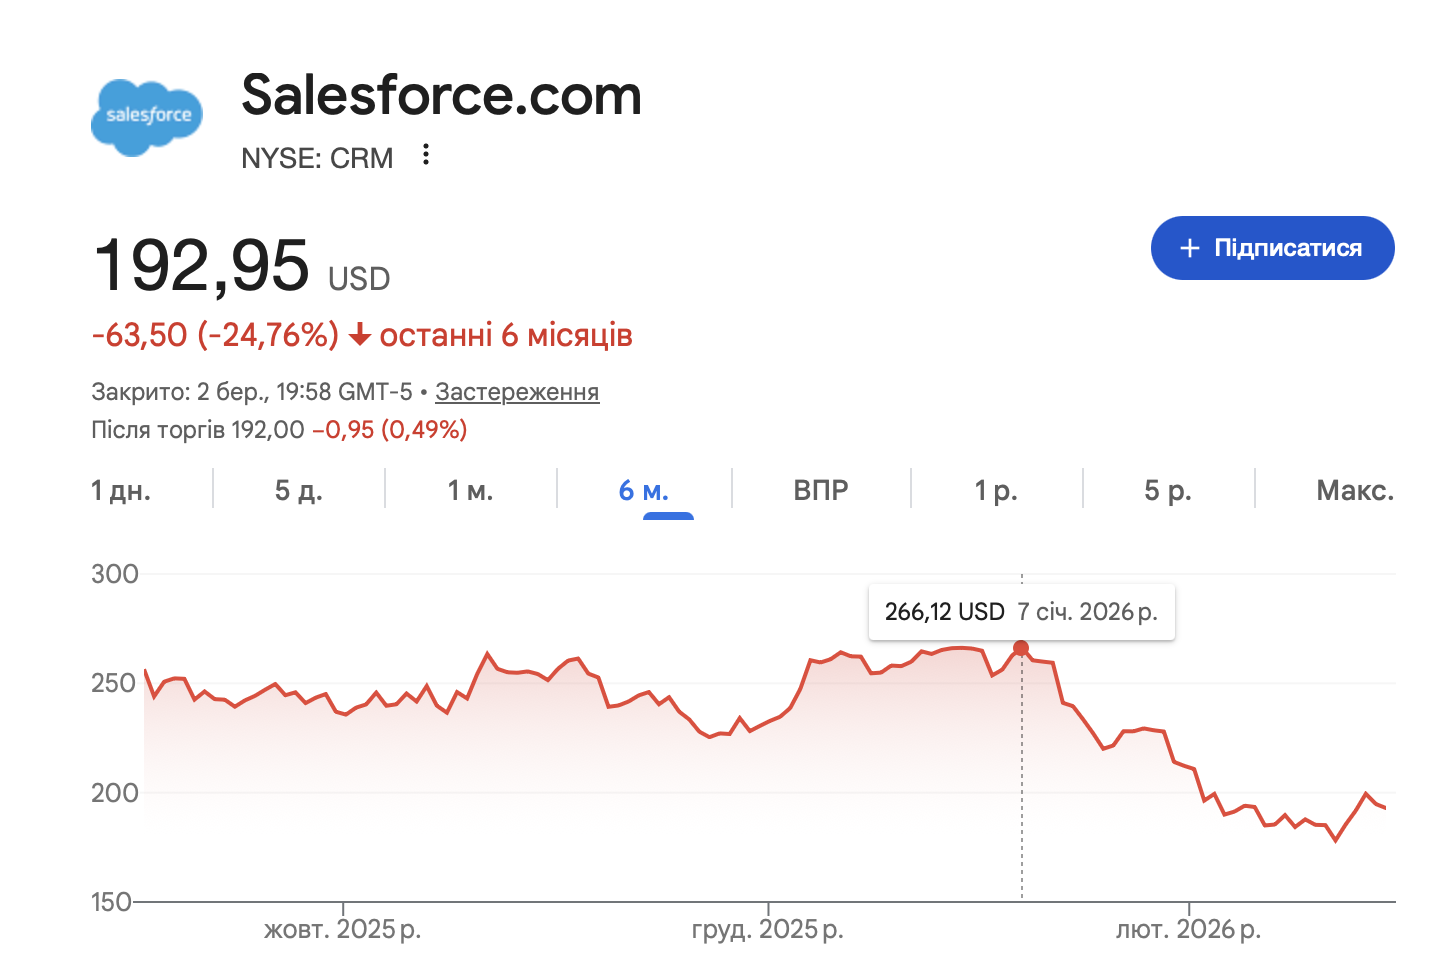The width and height of the screenshot is (1430, 970).
Task: Click the red down arrow indicator
Action: 359,336
